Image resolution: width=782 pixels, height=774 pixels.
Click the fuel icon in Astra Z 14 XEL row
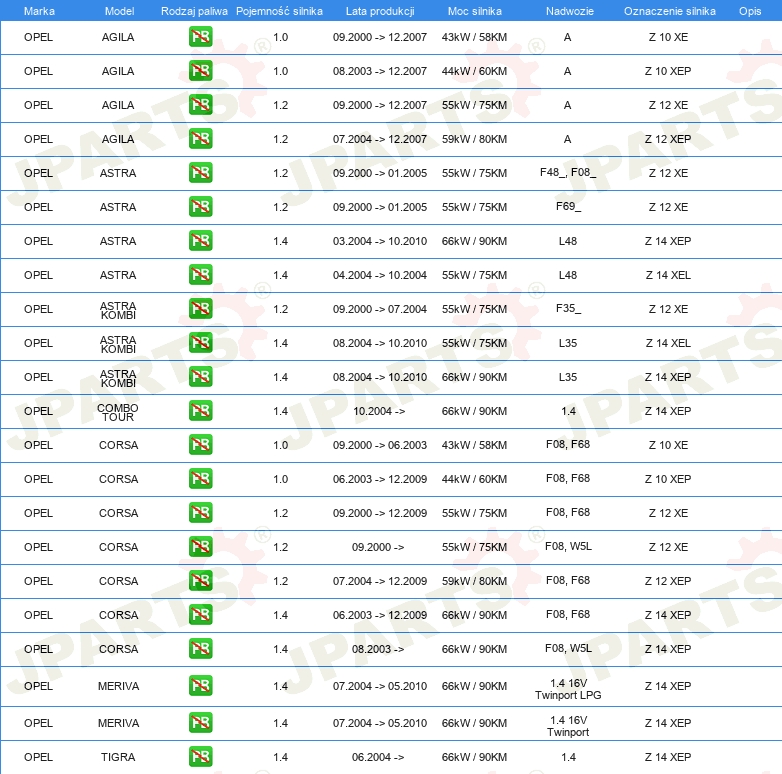tap(200, 275)
